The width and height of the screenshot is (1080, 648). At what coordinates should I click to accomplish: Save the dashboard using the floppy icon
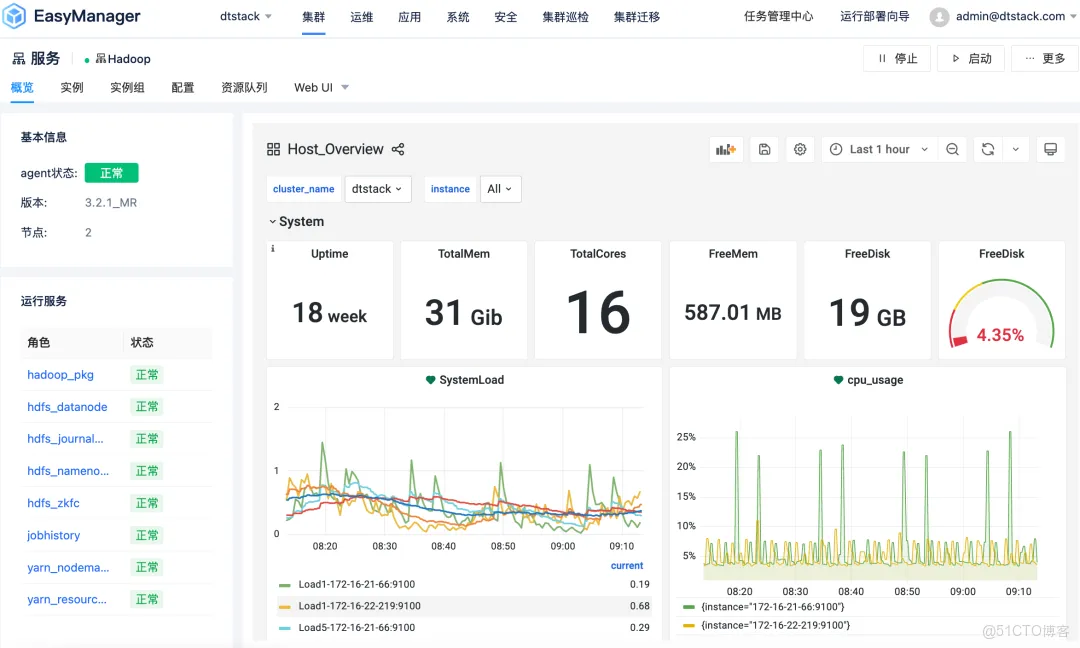click(764, 149)
